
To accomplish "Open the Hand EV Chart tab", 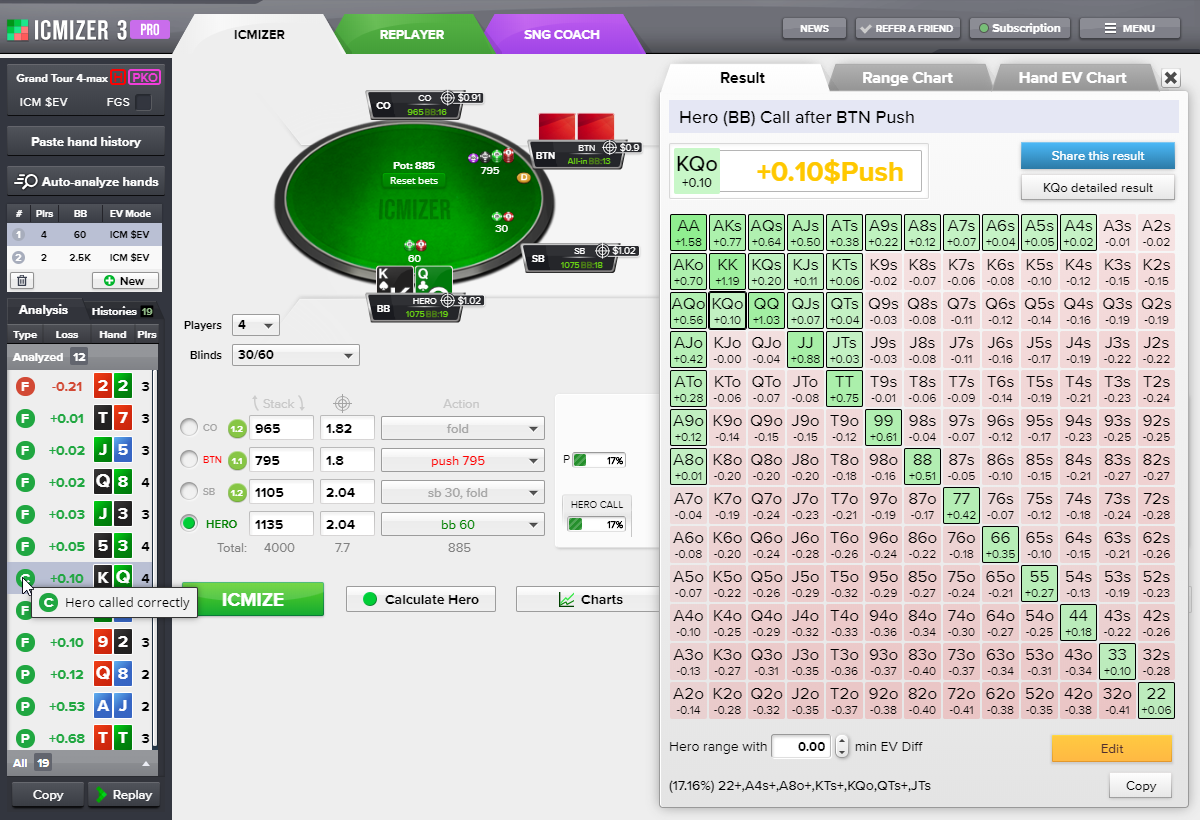I will click(x=1072, y=78).
